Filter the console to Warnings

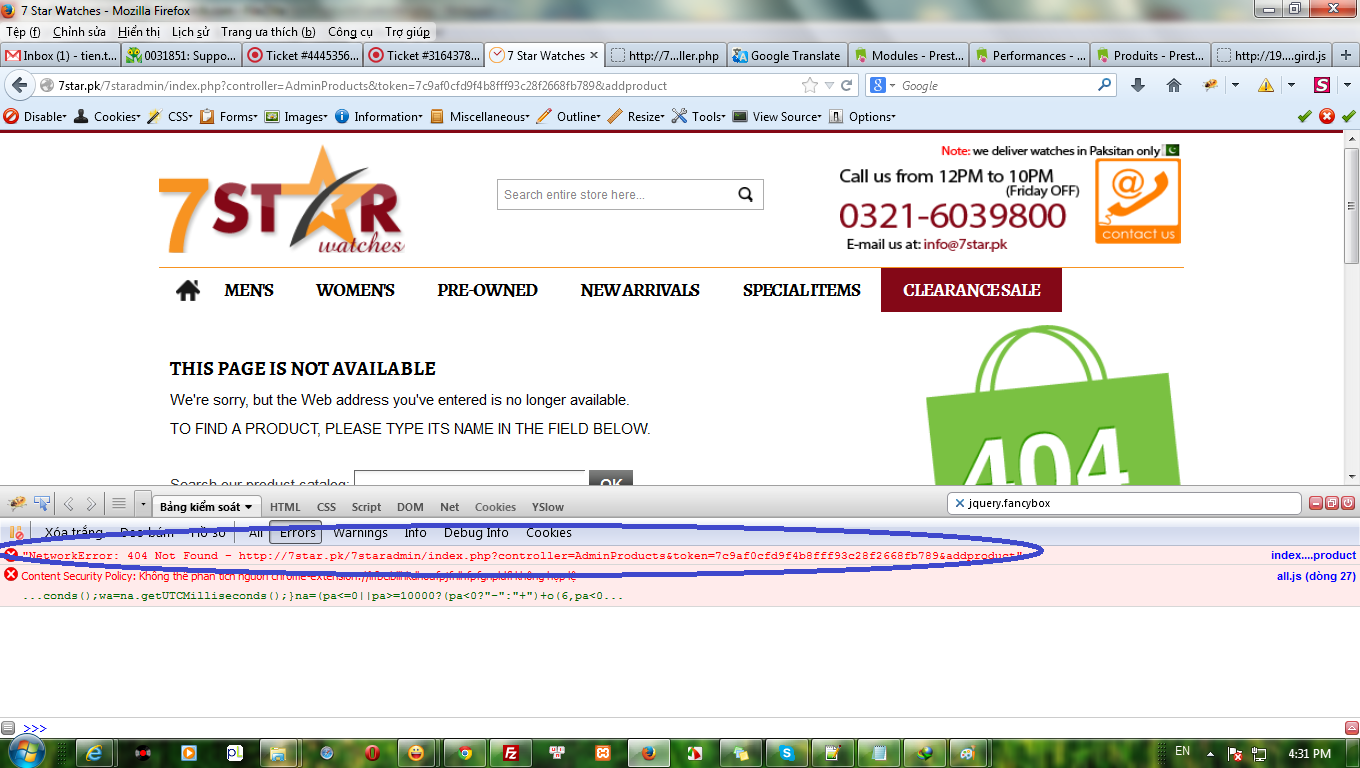click(x=360, y=533)
